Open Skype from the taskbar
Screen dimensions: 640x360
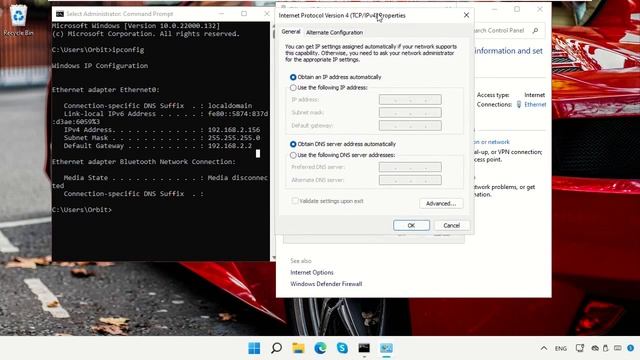pyautogui.click(x=342, y=348)
